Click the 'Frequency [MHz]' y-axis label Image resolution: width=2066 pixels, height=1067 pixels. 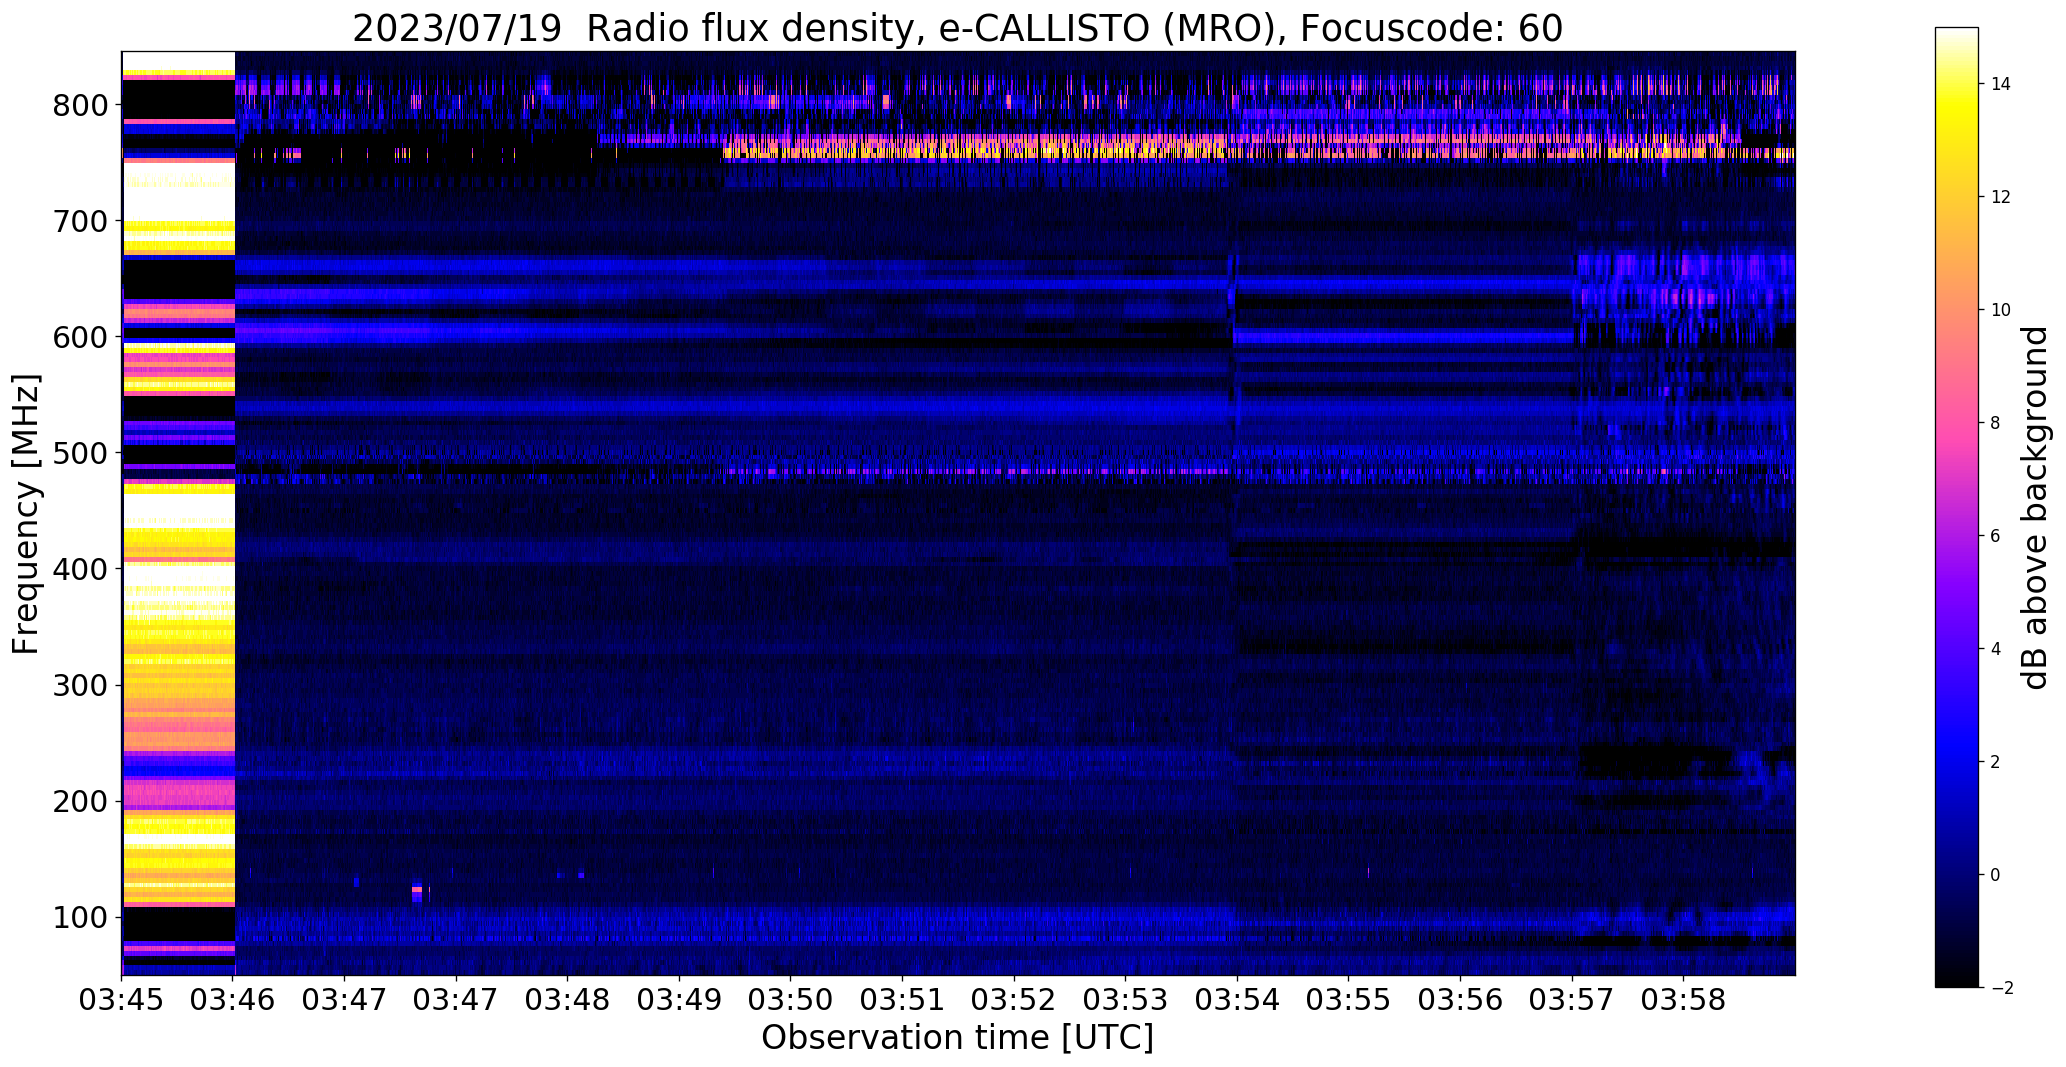(x=27, y=515)
